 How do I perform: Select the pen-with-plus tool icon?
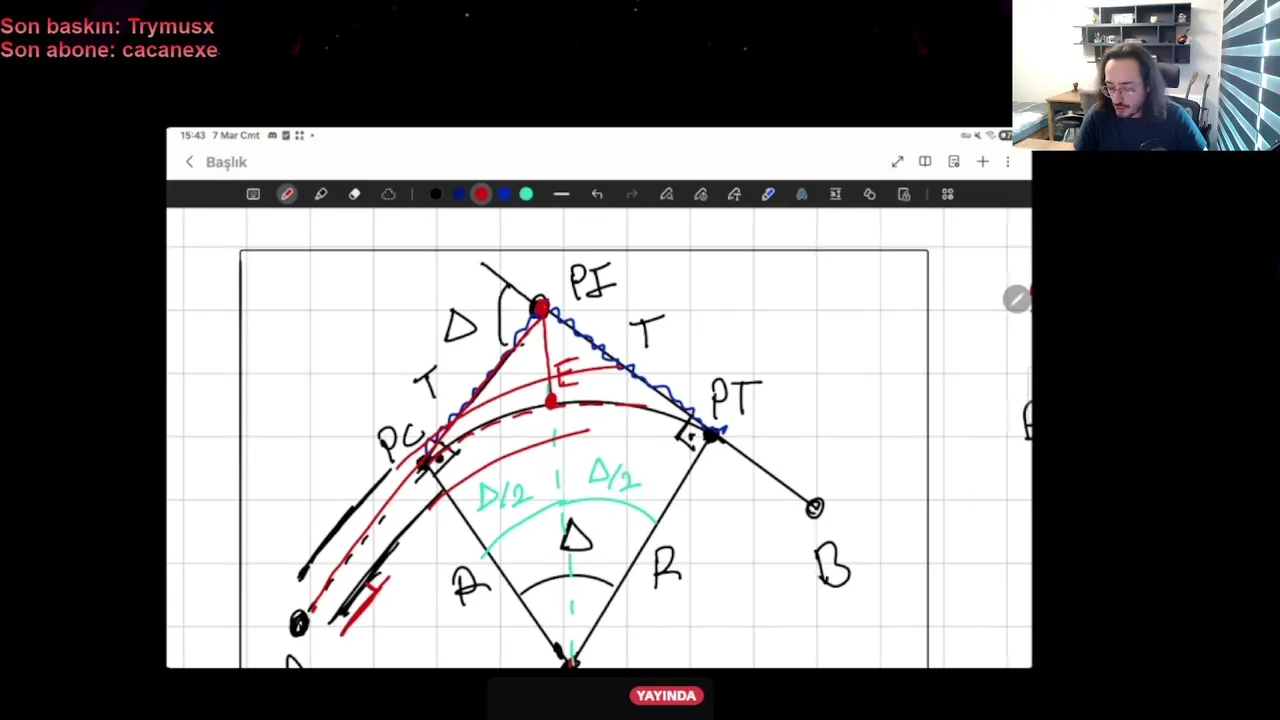734,194
